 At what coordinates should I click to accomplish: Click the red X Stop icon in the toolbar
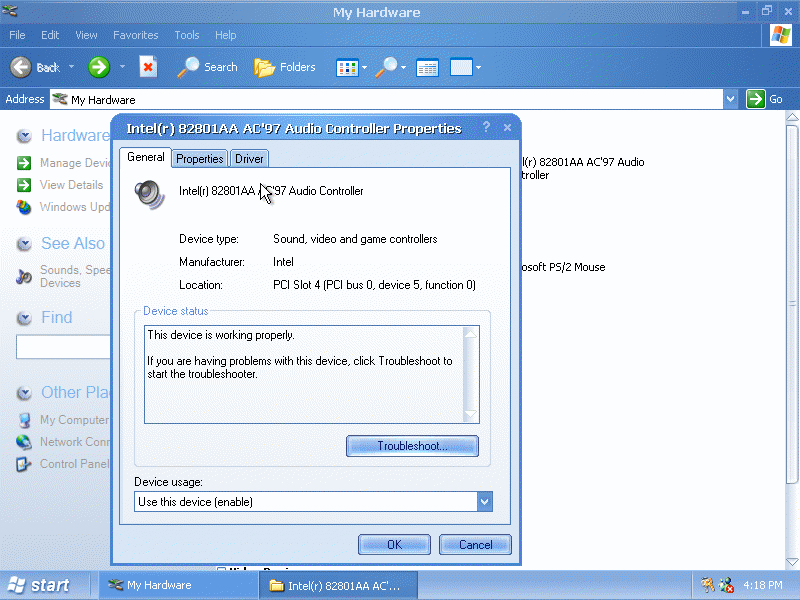point(148,67)
